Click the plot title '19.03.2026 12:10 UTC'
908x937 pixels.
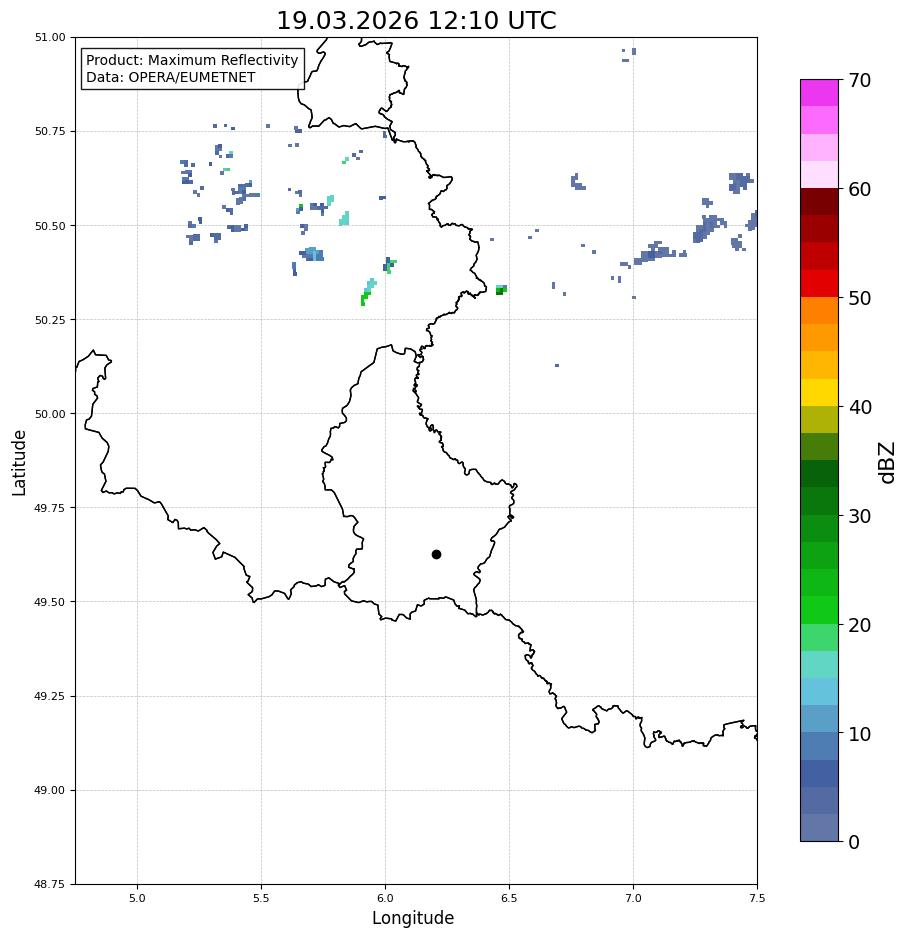(416, 20)
